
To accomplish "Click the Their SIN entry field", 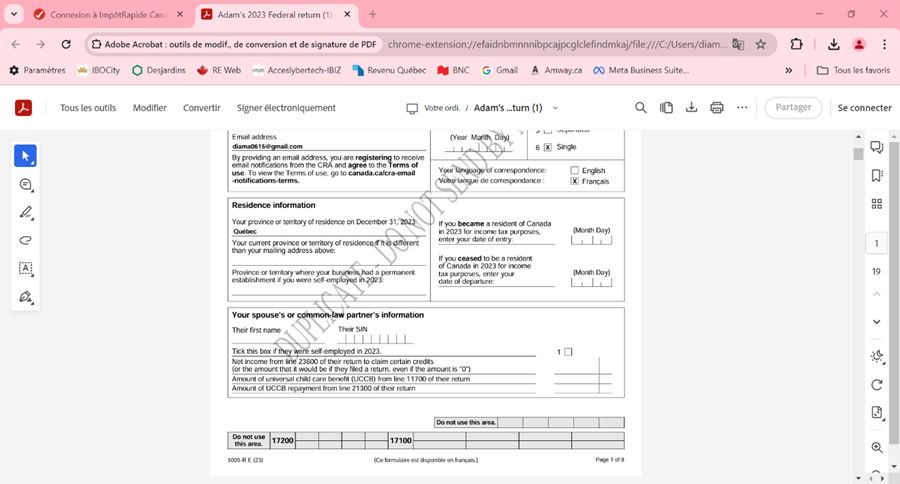I will [x=375, y=339].
